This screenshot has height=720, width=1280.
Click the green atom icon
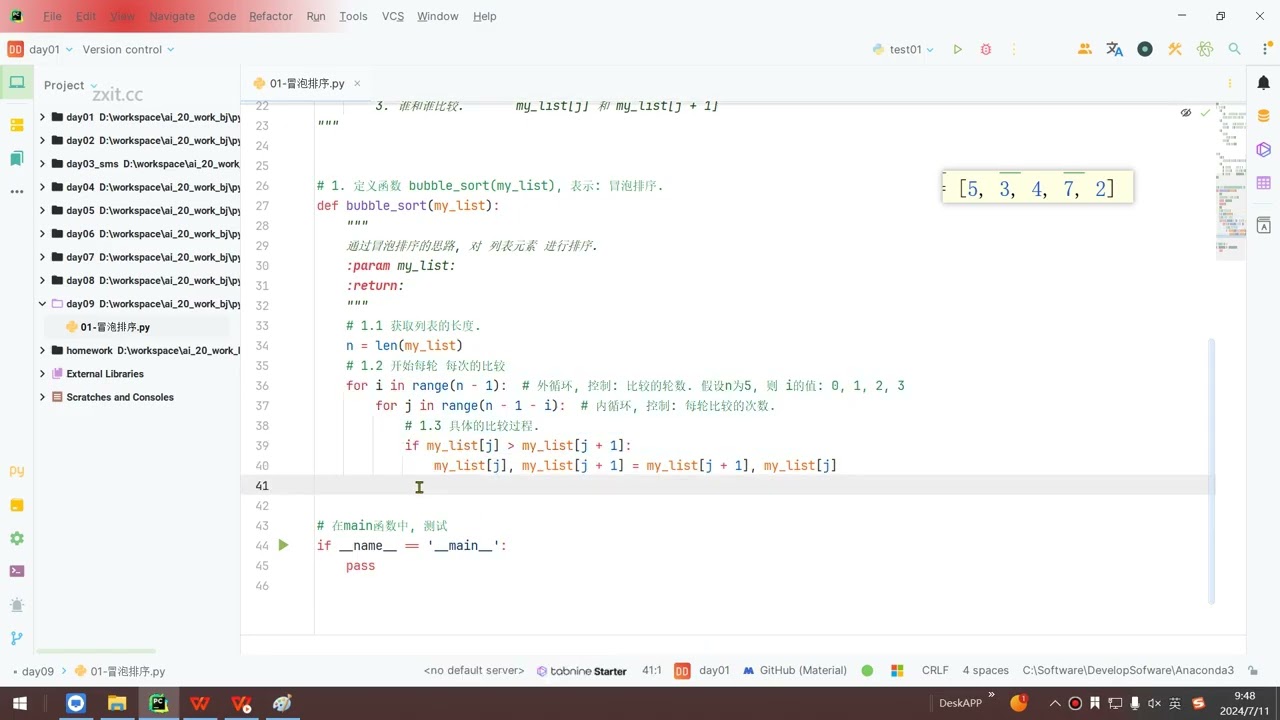click(x=1205, y=49)
